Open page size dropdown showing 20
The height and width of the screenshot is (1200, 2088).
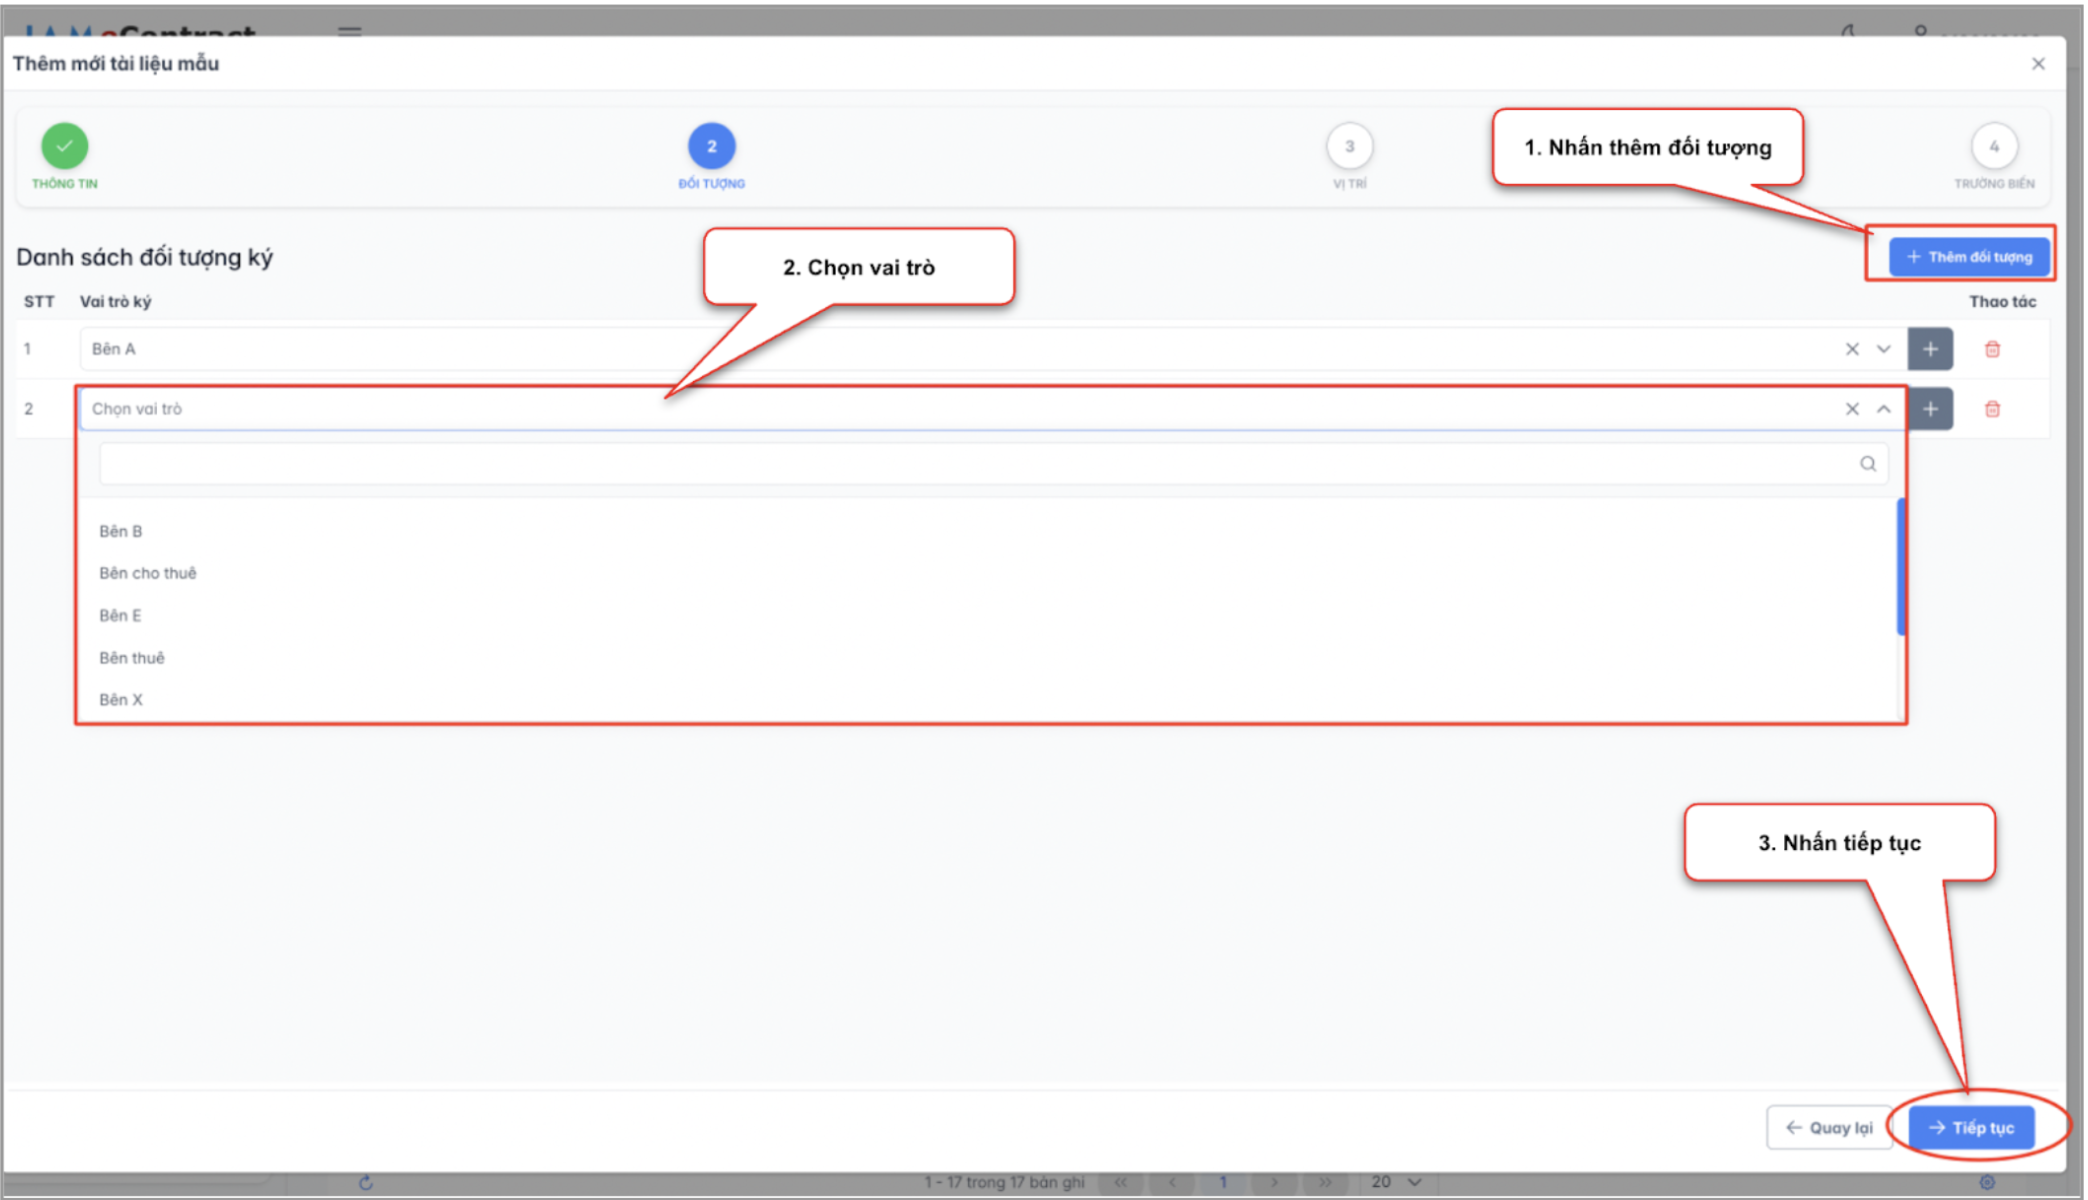pyautogui.click(x=1396, y=1182)
